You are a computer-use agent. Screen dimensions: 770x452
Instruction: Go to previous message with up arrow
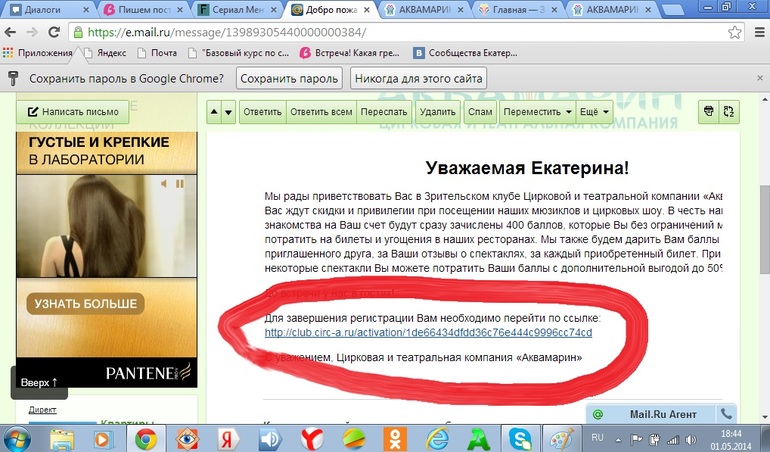coord(214,112)
